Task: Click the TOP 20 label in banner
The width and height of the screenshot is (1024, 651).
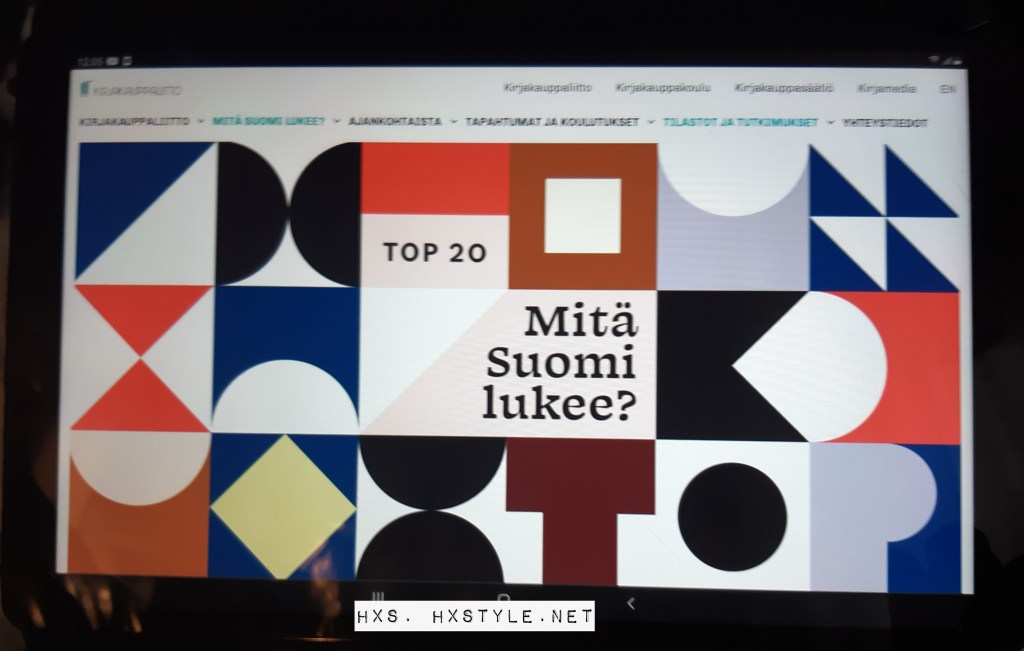Action: 435,253
